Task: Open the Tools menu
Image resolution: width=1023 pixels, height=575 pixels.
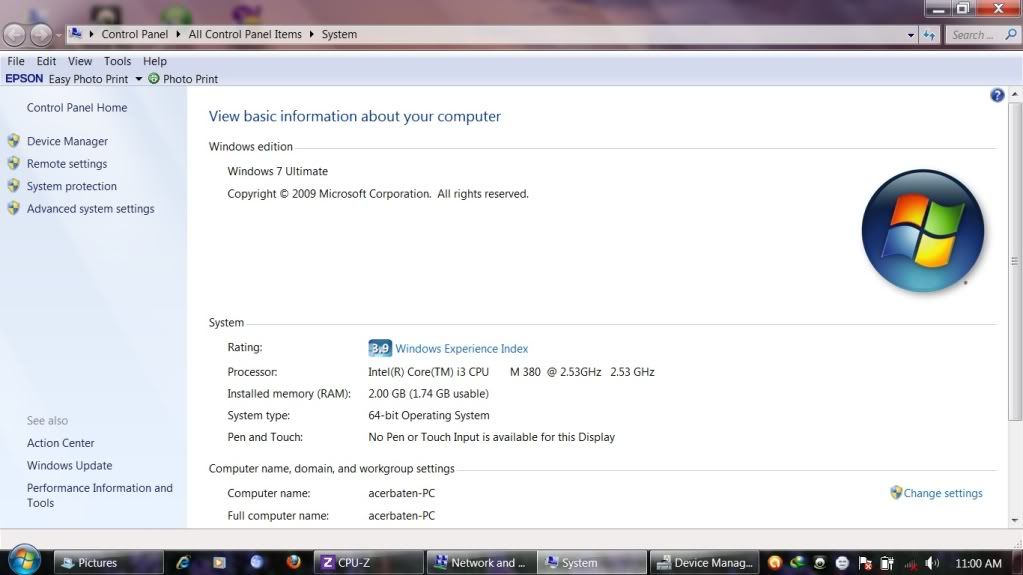Action: [117, 61]
